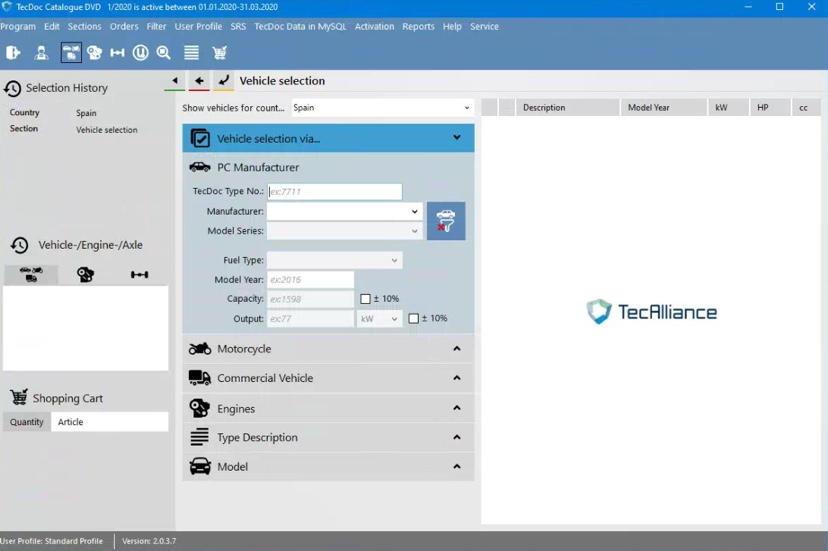The height and width of the screenshot is (551, 828).
Task: Open the SRS menu
Action: 238,26
